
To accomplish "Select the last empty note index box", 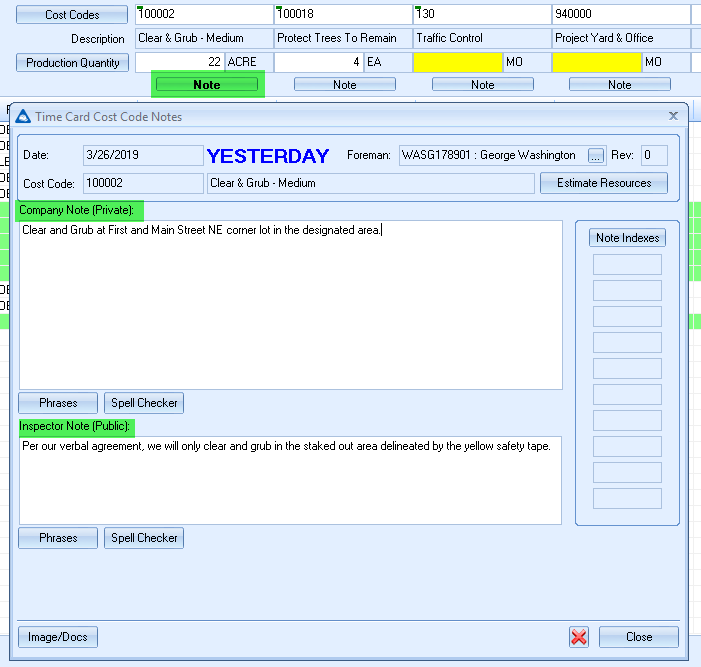I will (627, 498).
